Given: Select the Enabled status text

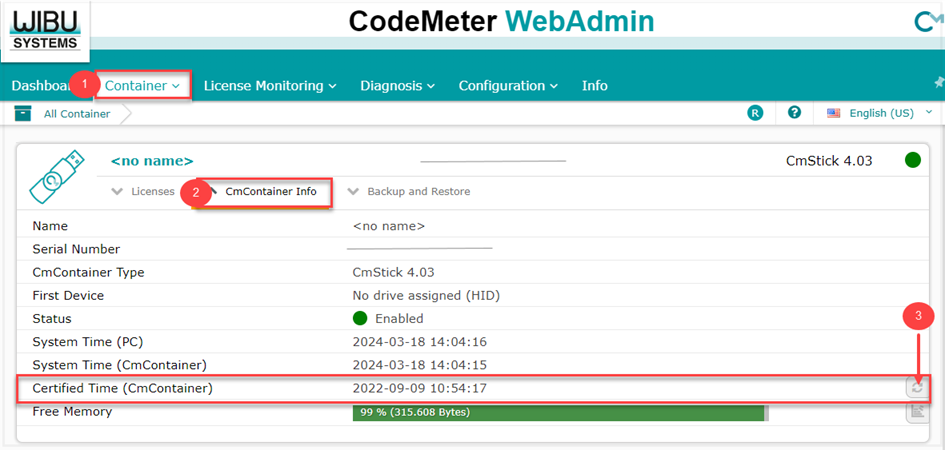Looking at the screenshot, I should (x=399, y=318).
